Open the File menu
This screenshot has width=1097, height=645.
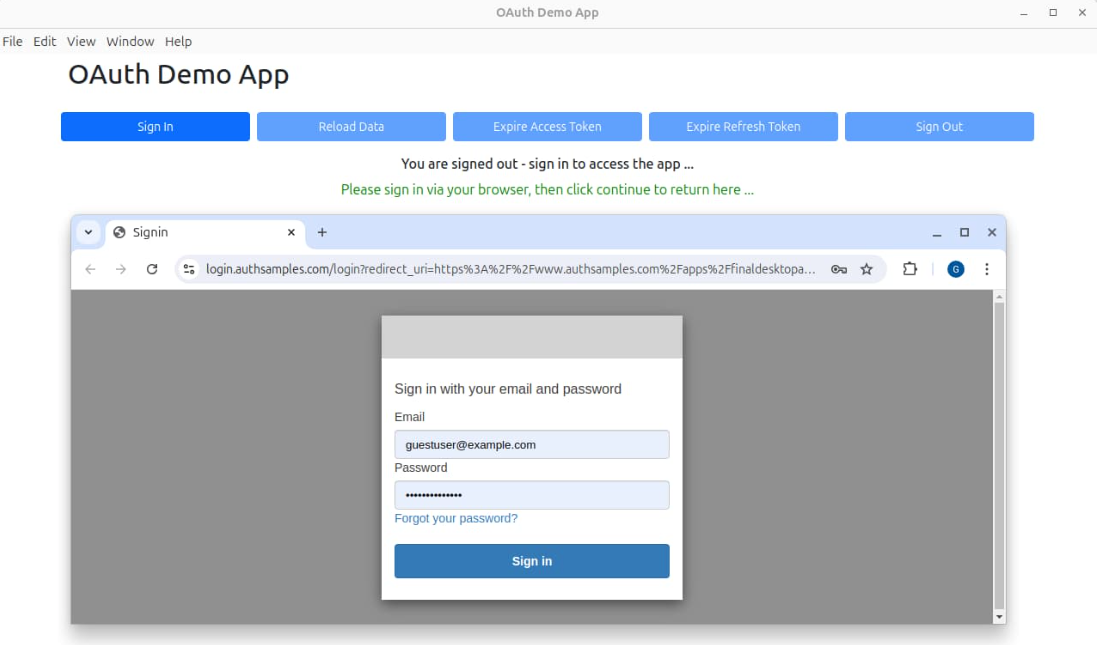(13, 41)
